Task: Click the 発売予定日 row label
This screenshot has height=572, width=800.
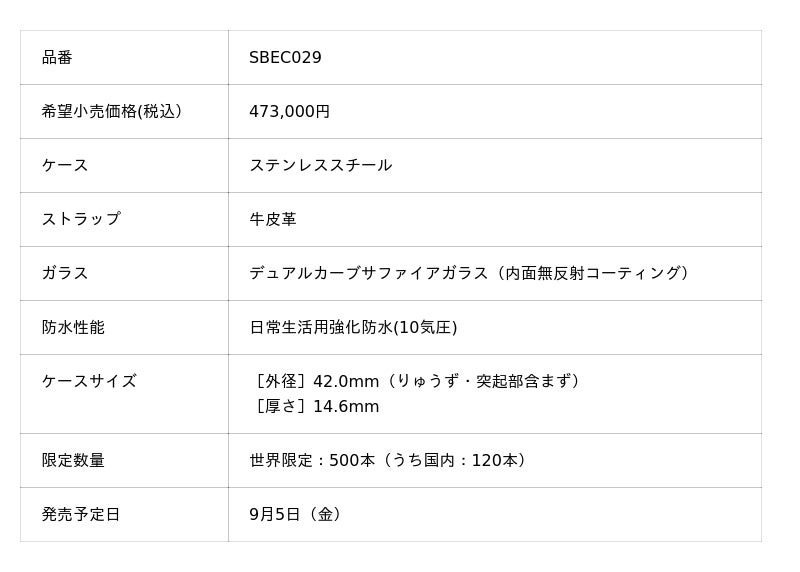Action: point(81,515)
